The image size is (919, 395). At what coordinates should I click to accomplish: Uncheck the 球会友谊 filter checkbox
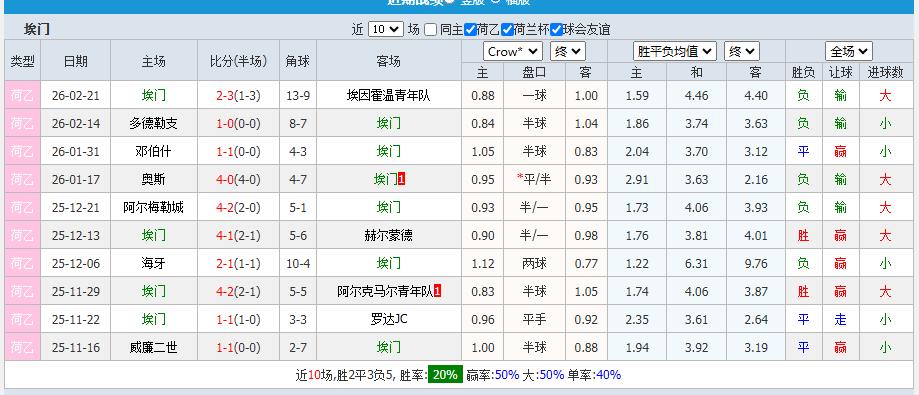[557, 29]
